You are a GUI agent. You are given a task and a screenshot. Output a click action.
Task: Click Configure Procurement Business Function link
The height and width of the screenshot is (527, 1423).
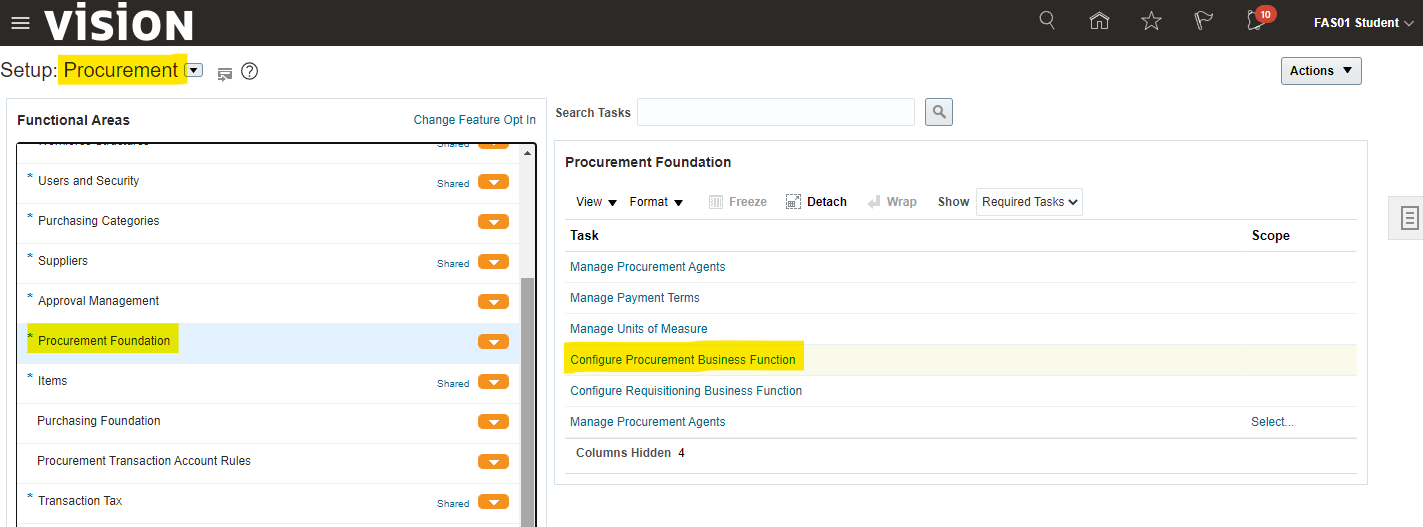[x=682, y=360]
